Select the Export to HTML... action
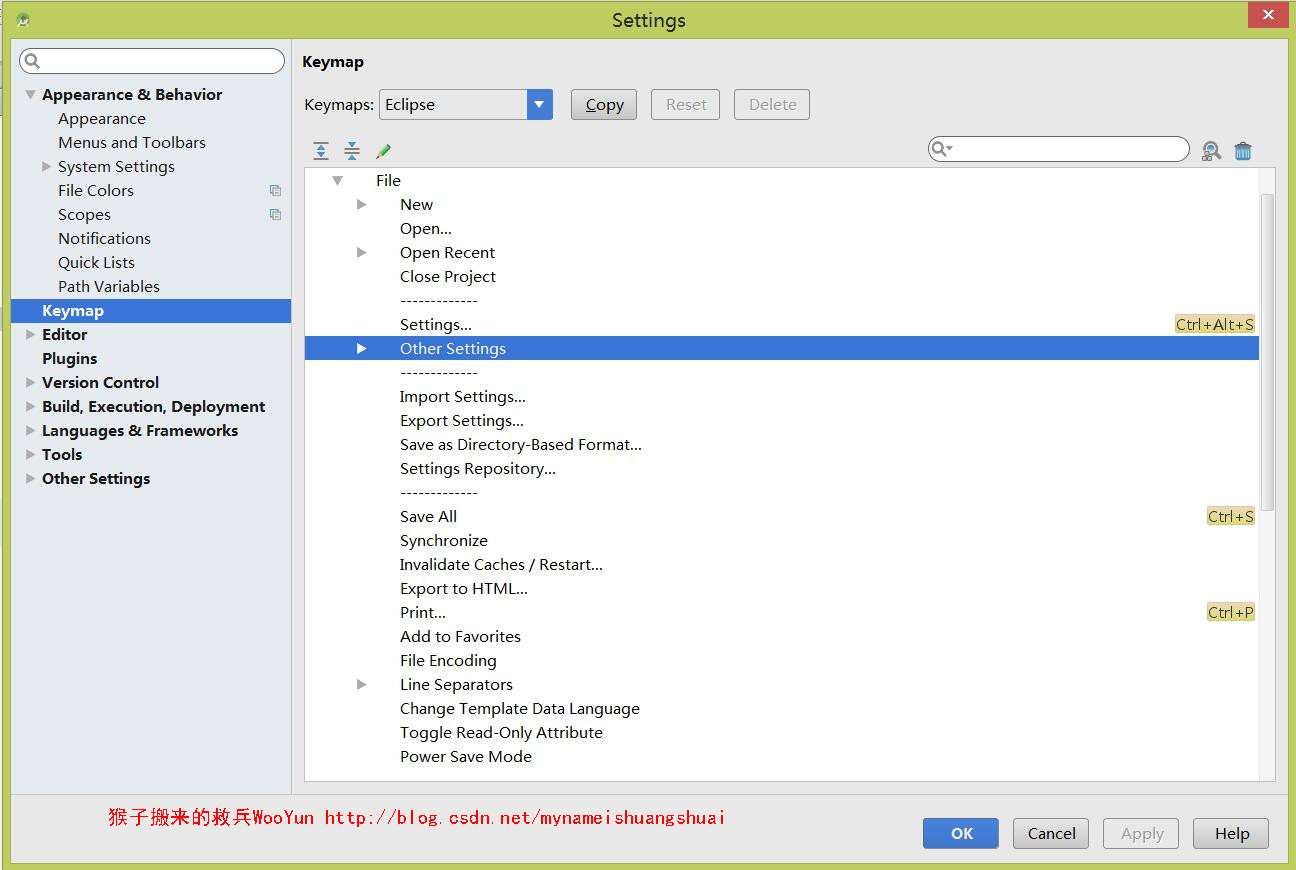Viewport: 1296px width, 870px height. point(464,588)
